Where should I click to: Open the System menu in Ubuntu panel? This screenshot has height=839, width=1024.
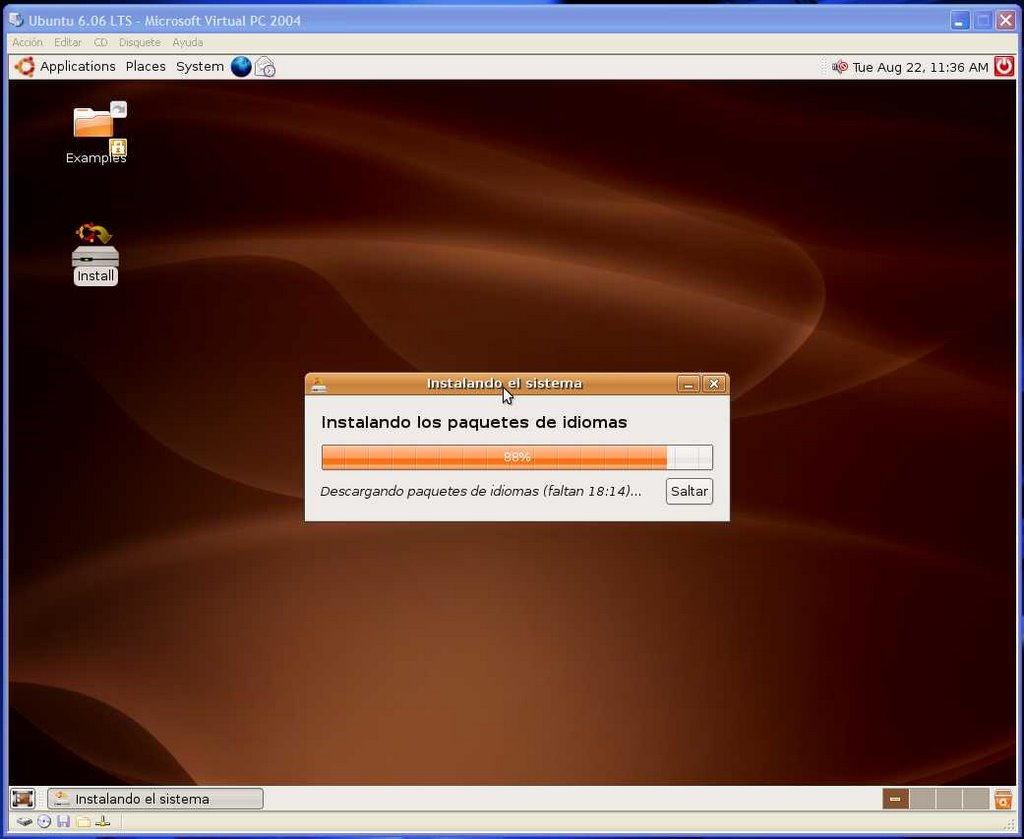coord(200,67)
